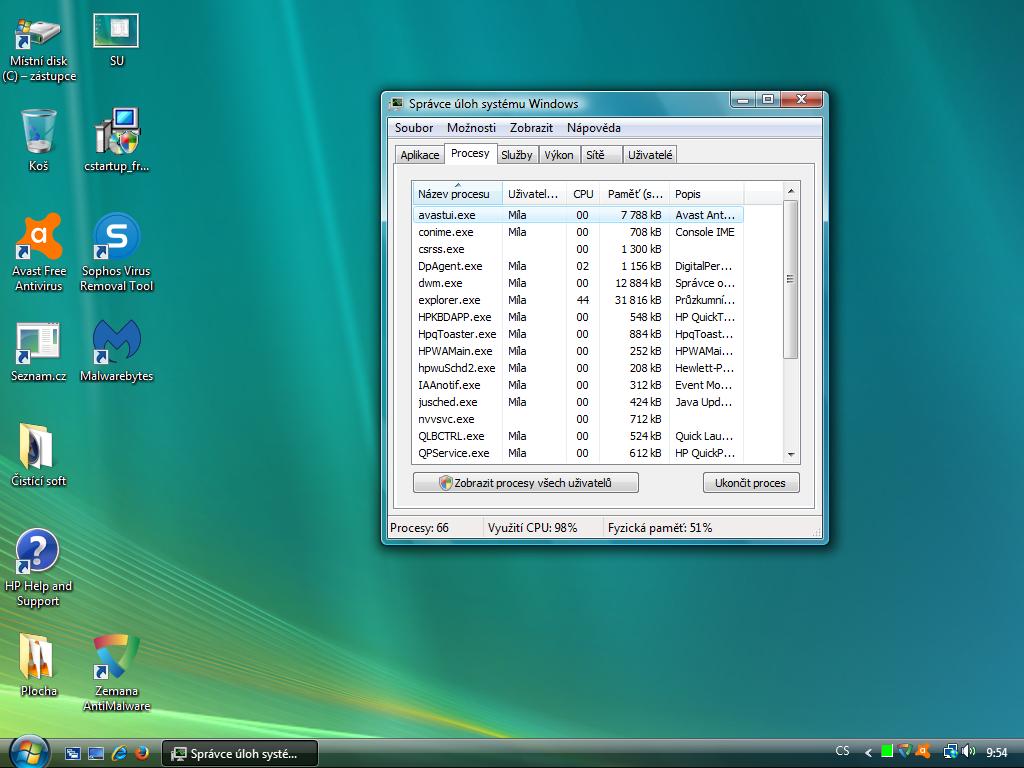Screen dimensions: 1024x768
Task: Click the Ukončit proces button
Action: point(751,483)
